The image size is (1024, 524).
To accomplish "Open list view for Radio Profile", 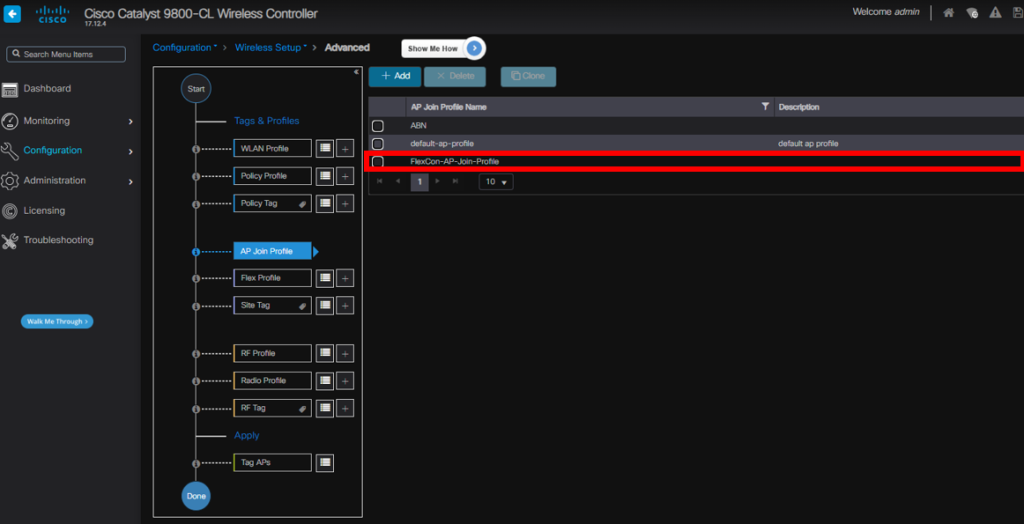I will (x=325, y=380).
